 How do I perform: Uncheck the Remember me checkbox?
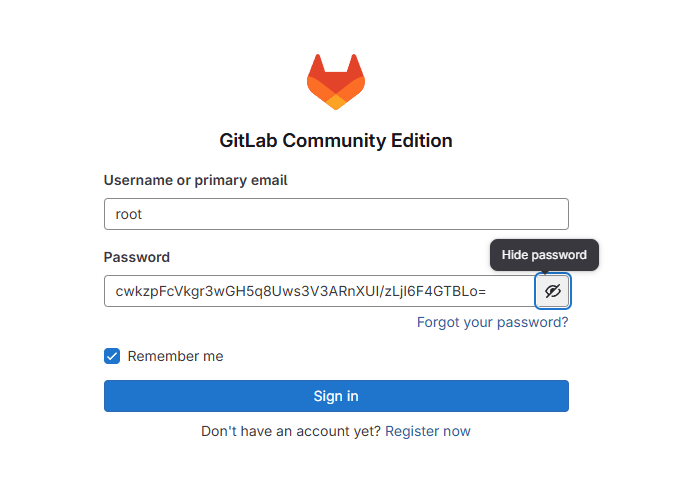point(112,356)
